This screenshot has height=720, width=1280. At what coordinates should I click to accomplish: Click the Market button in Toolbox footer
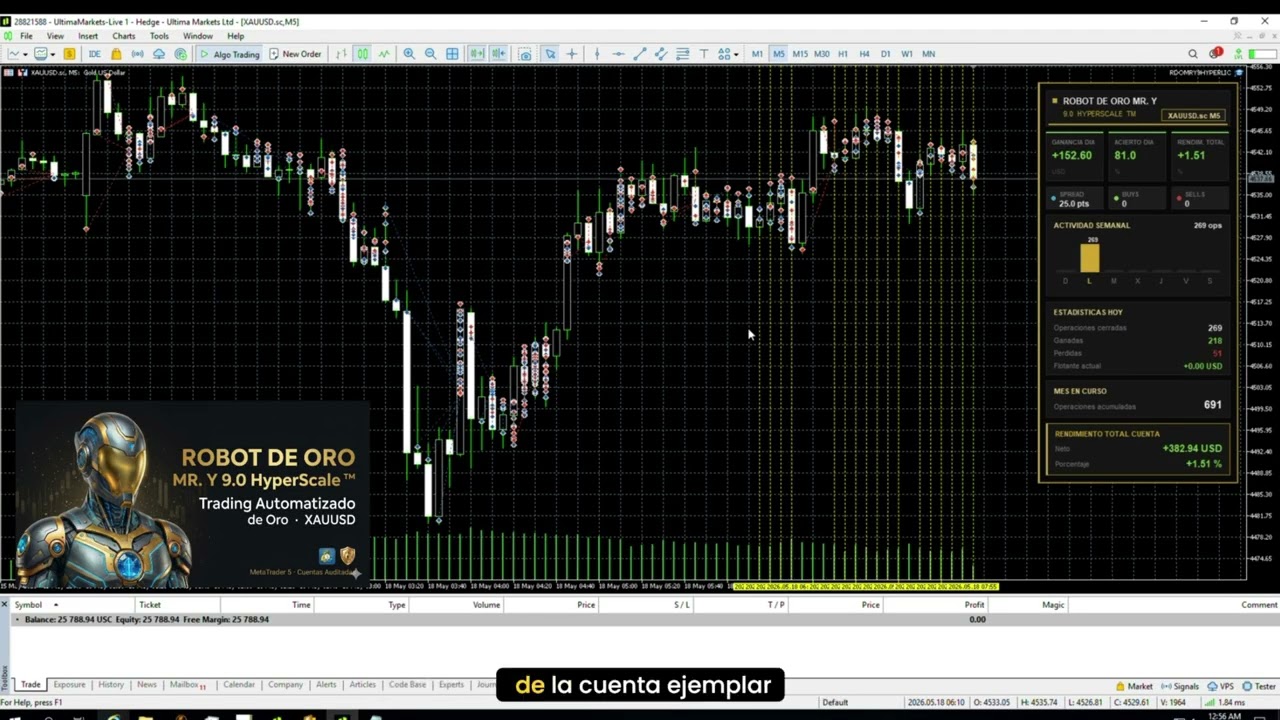(1134, 686)
